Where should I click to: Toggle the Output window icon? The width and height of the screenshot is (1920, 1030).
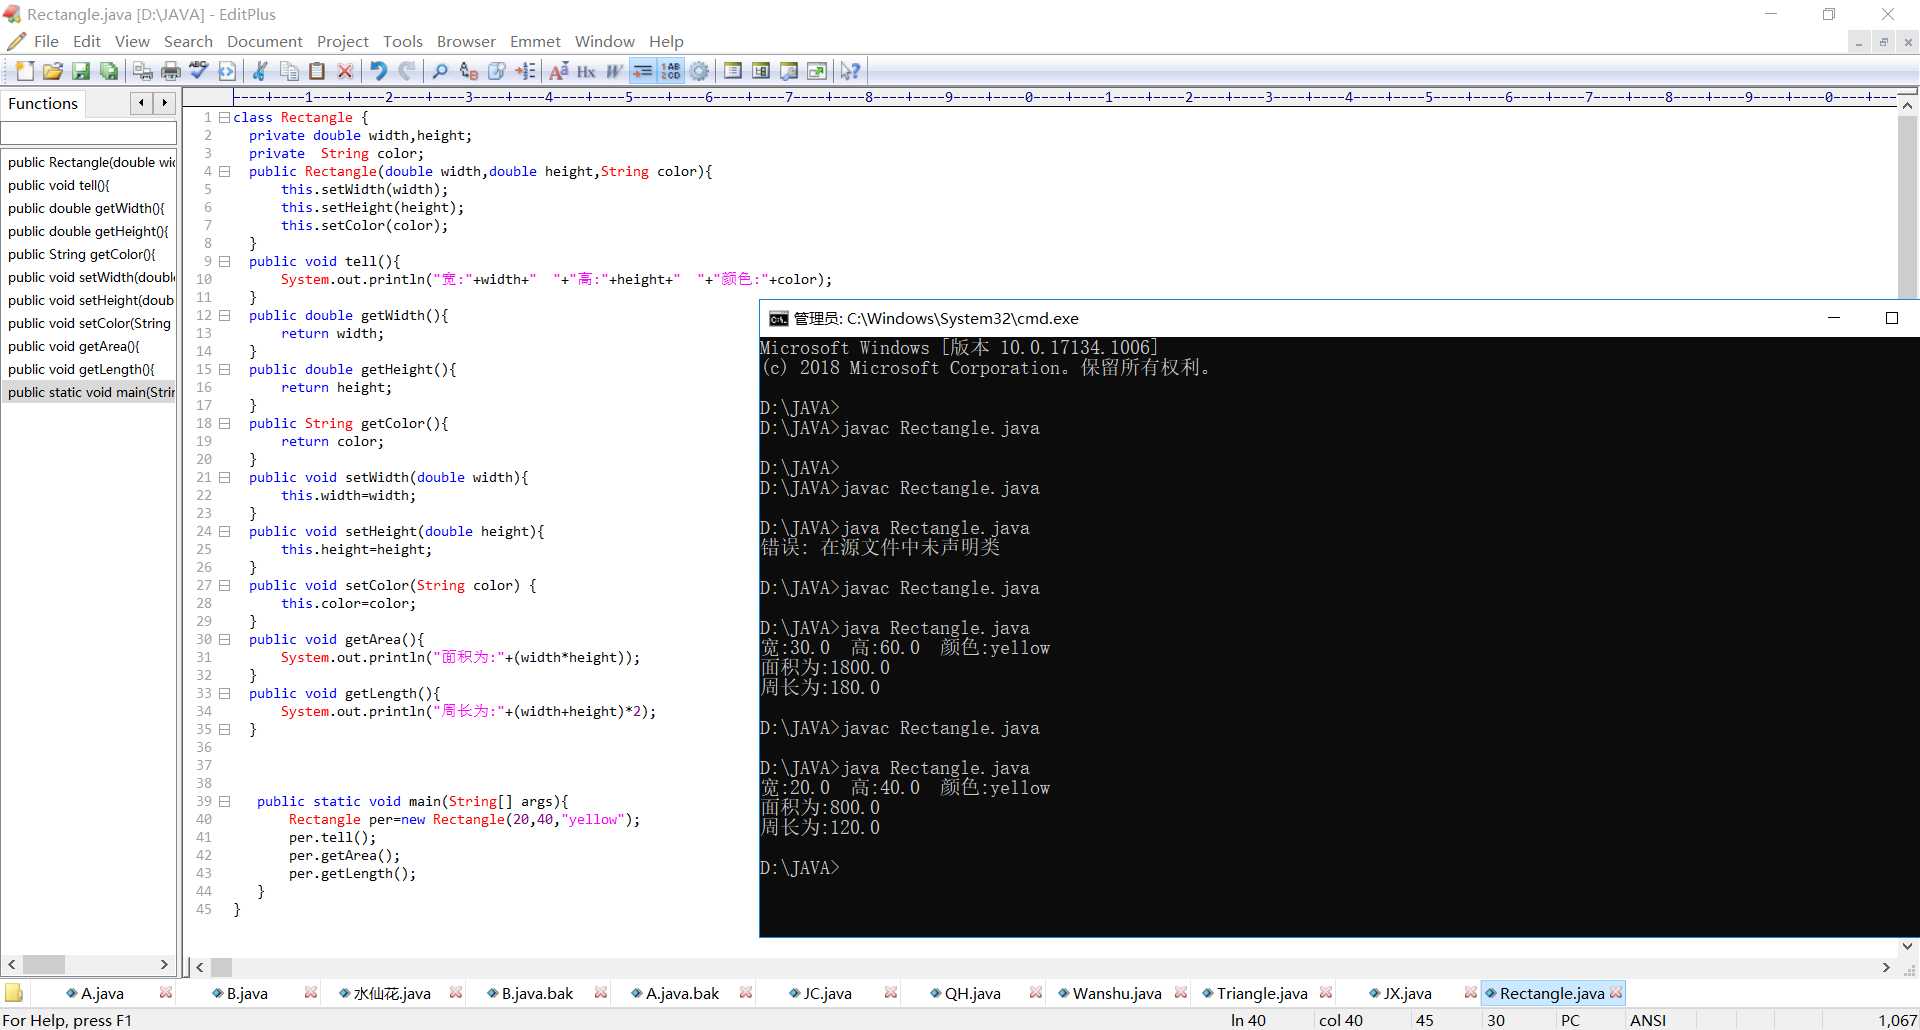click(789, 71)
